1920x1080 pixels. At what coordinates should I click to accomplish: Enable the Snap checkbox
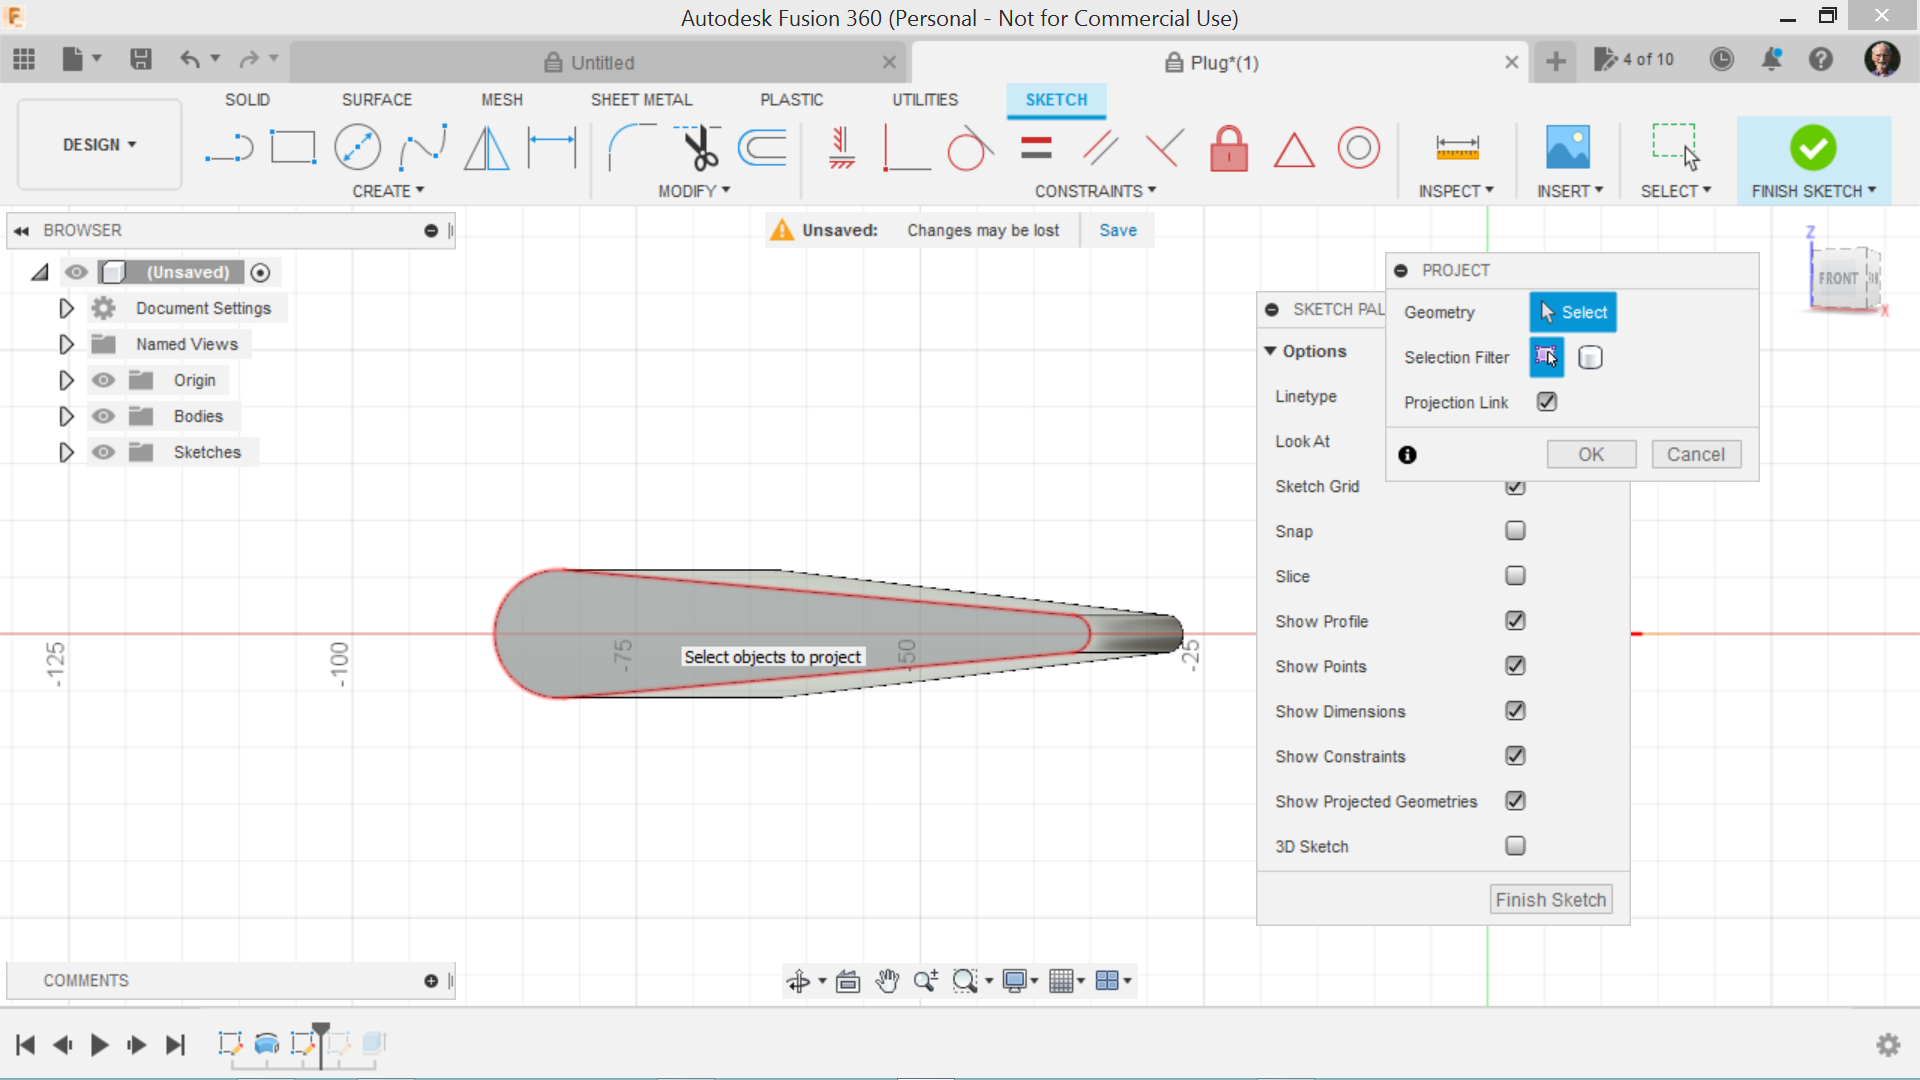[1515, 531]
